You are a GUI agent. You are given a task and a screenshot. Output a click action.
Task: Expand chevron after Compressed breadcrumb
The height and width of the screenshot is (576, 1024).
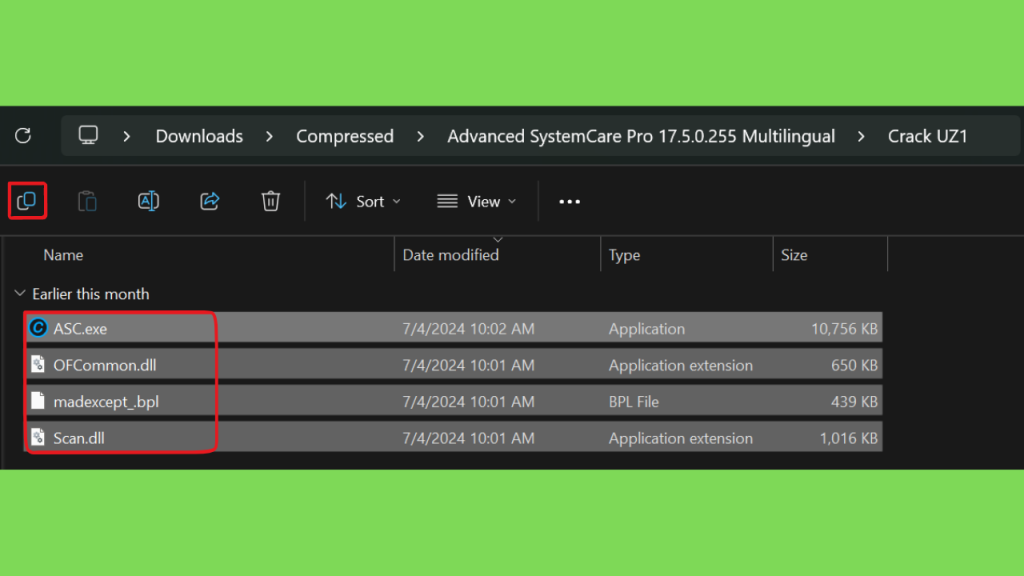pyautogui.click(x=421, y=136)
